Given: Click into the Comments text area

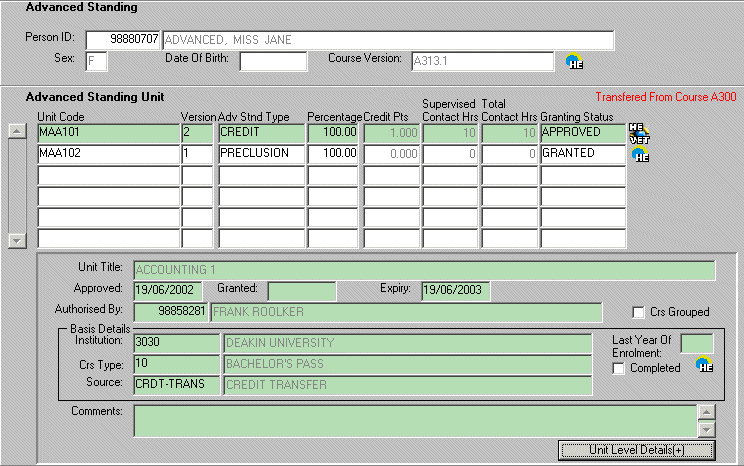Looking at the screenshot, I should pos(415,420).
